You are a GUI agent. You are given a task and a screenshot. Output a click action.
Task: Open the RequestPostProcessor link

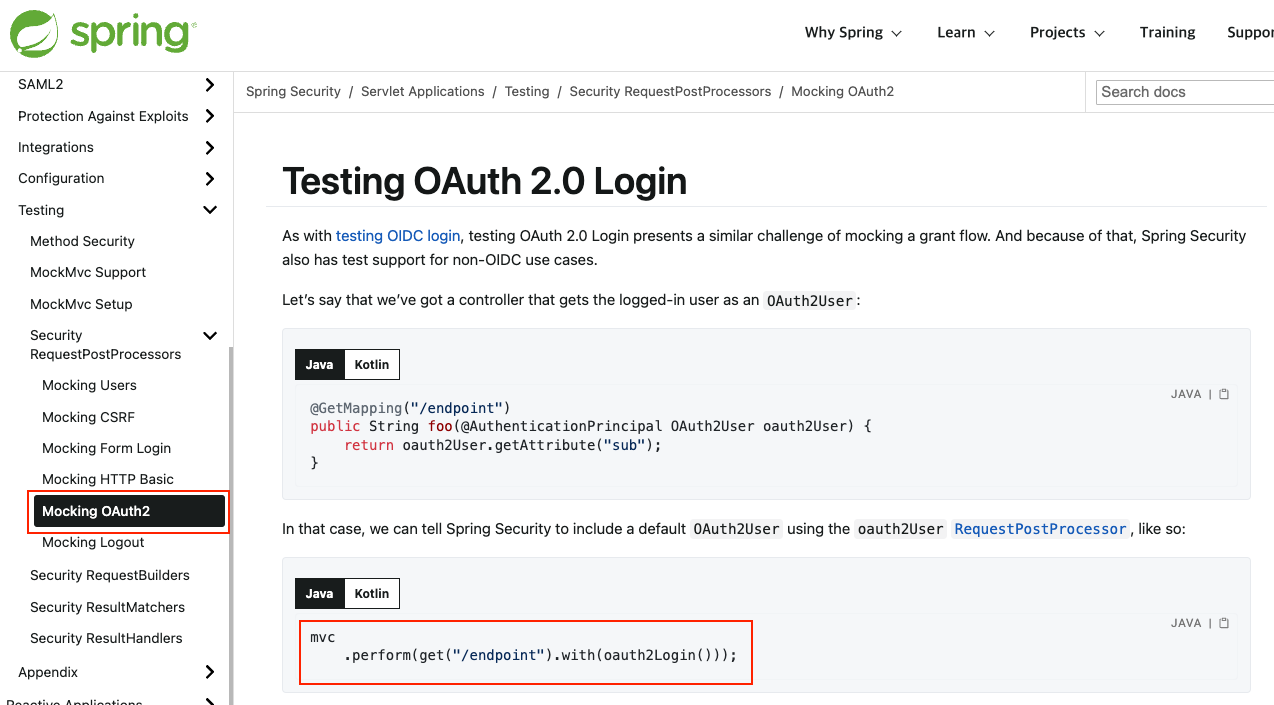point(1040,529)
